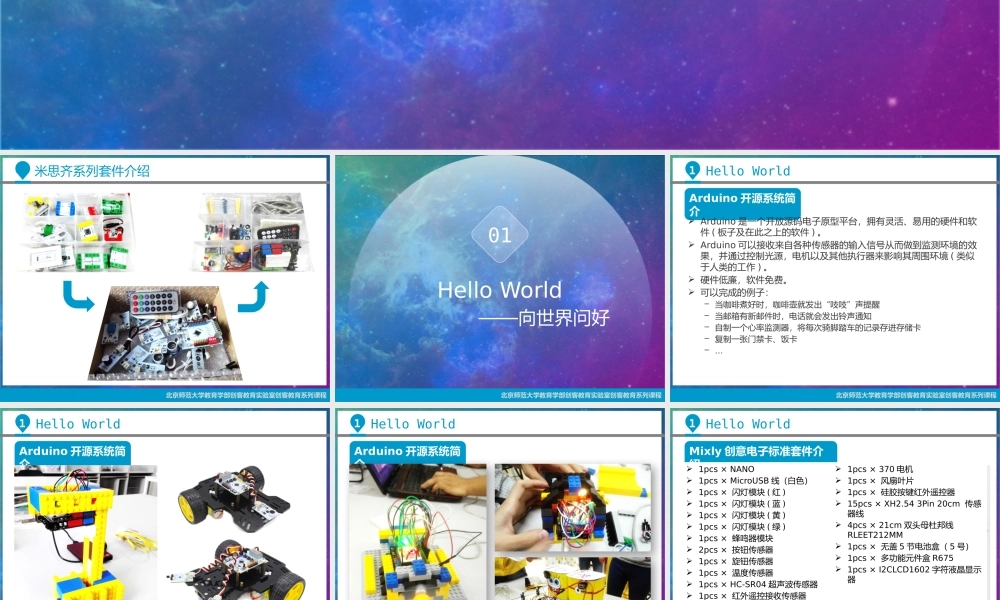
Task: Click the list row 1pcs × 蜂鸣器模块
Action: (735, 538)
